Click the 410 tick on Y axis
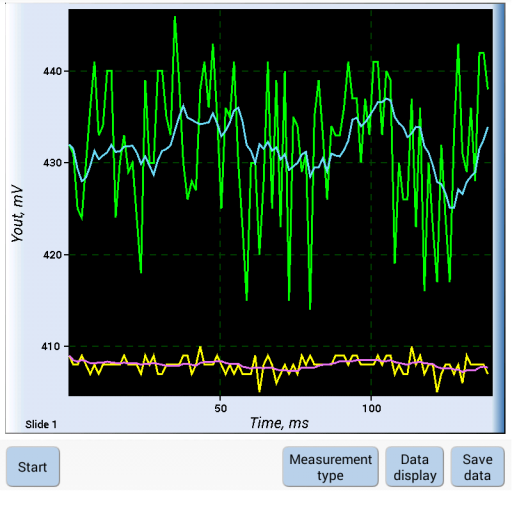The width and height of the screenshot is (512, 512). [51, 346]
